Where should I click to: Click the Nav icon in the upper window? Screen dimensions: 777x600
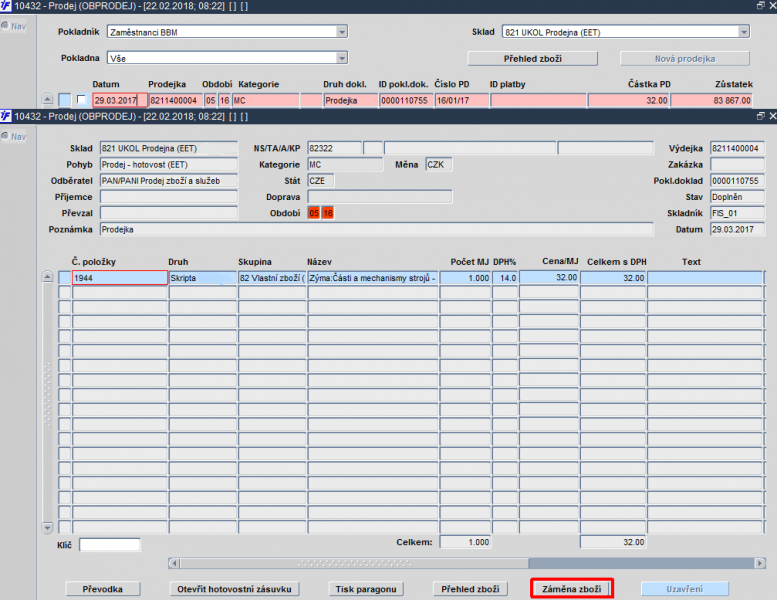(x=15, y=26)
